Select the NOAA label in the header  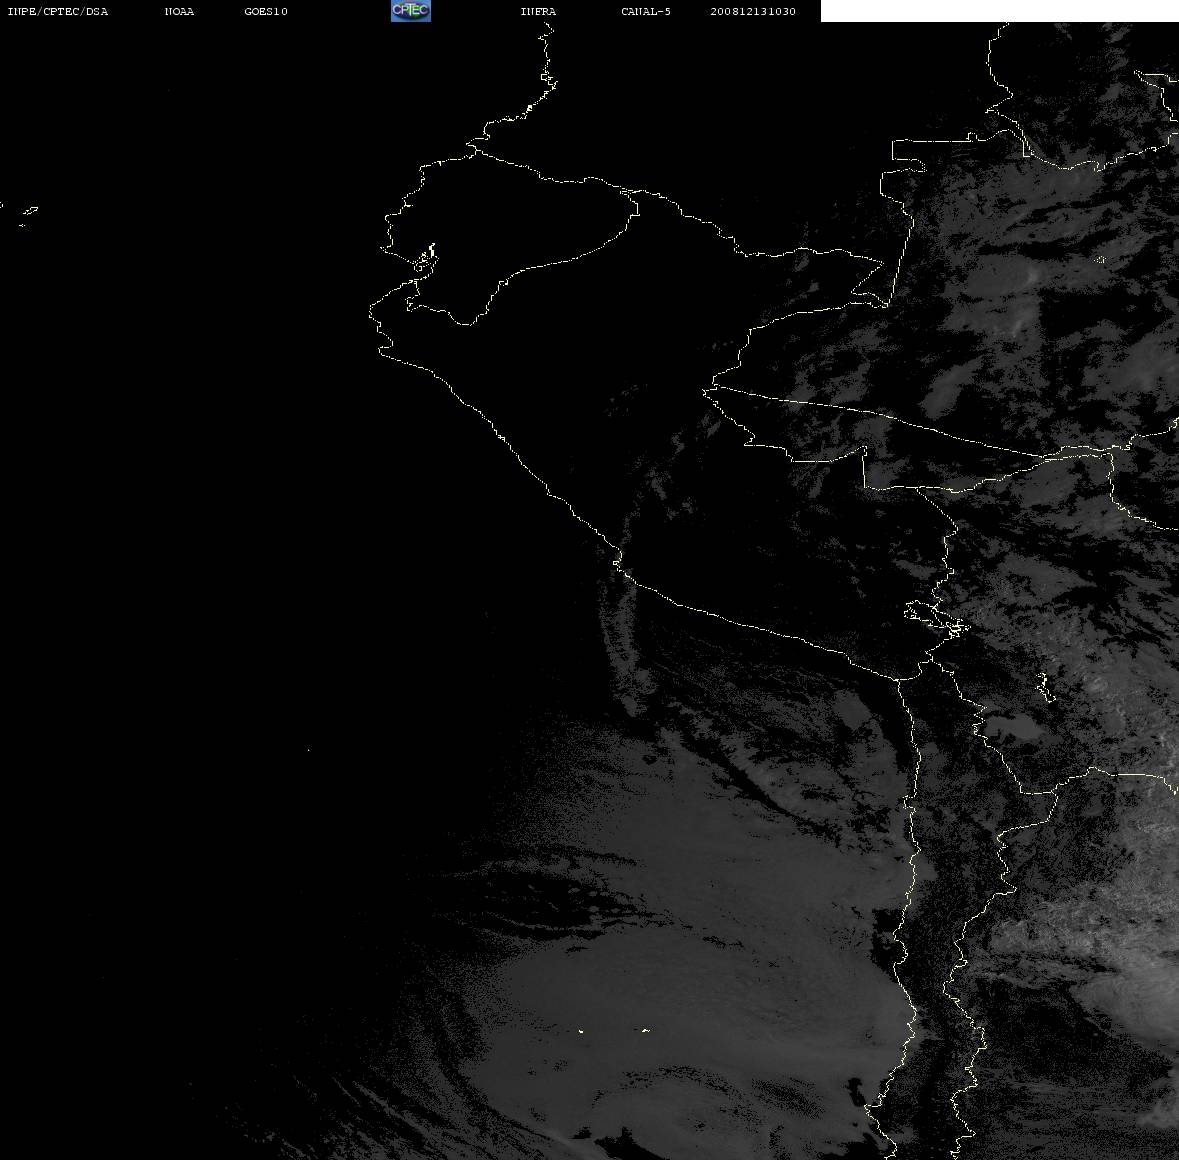pyautogui.click(x=179, y=11)
